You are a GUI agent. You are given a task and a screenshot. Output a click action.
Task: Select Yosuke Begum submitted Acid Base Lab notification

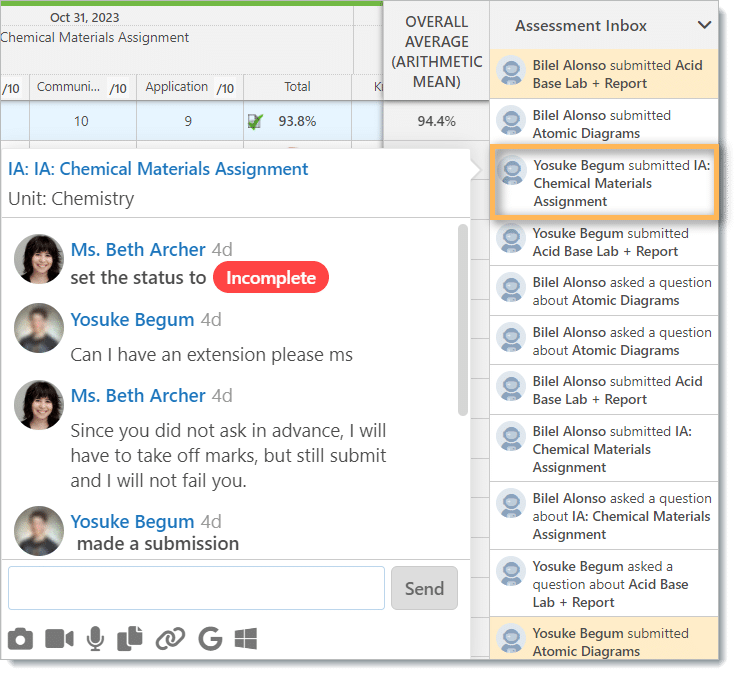coord(612,242)
